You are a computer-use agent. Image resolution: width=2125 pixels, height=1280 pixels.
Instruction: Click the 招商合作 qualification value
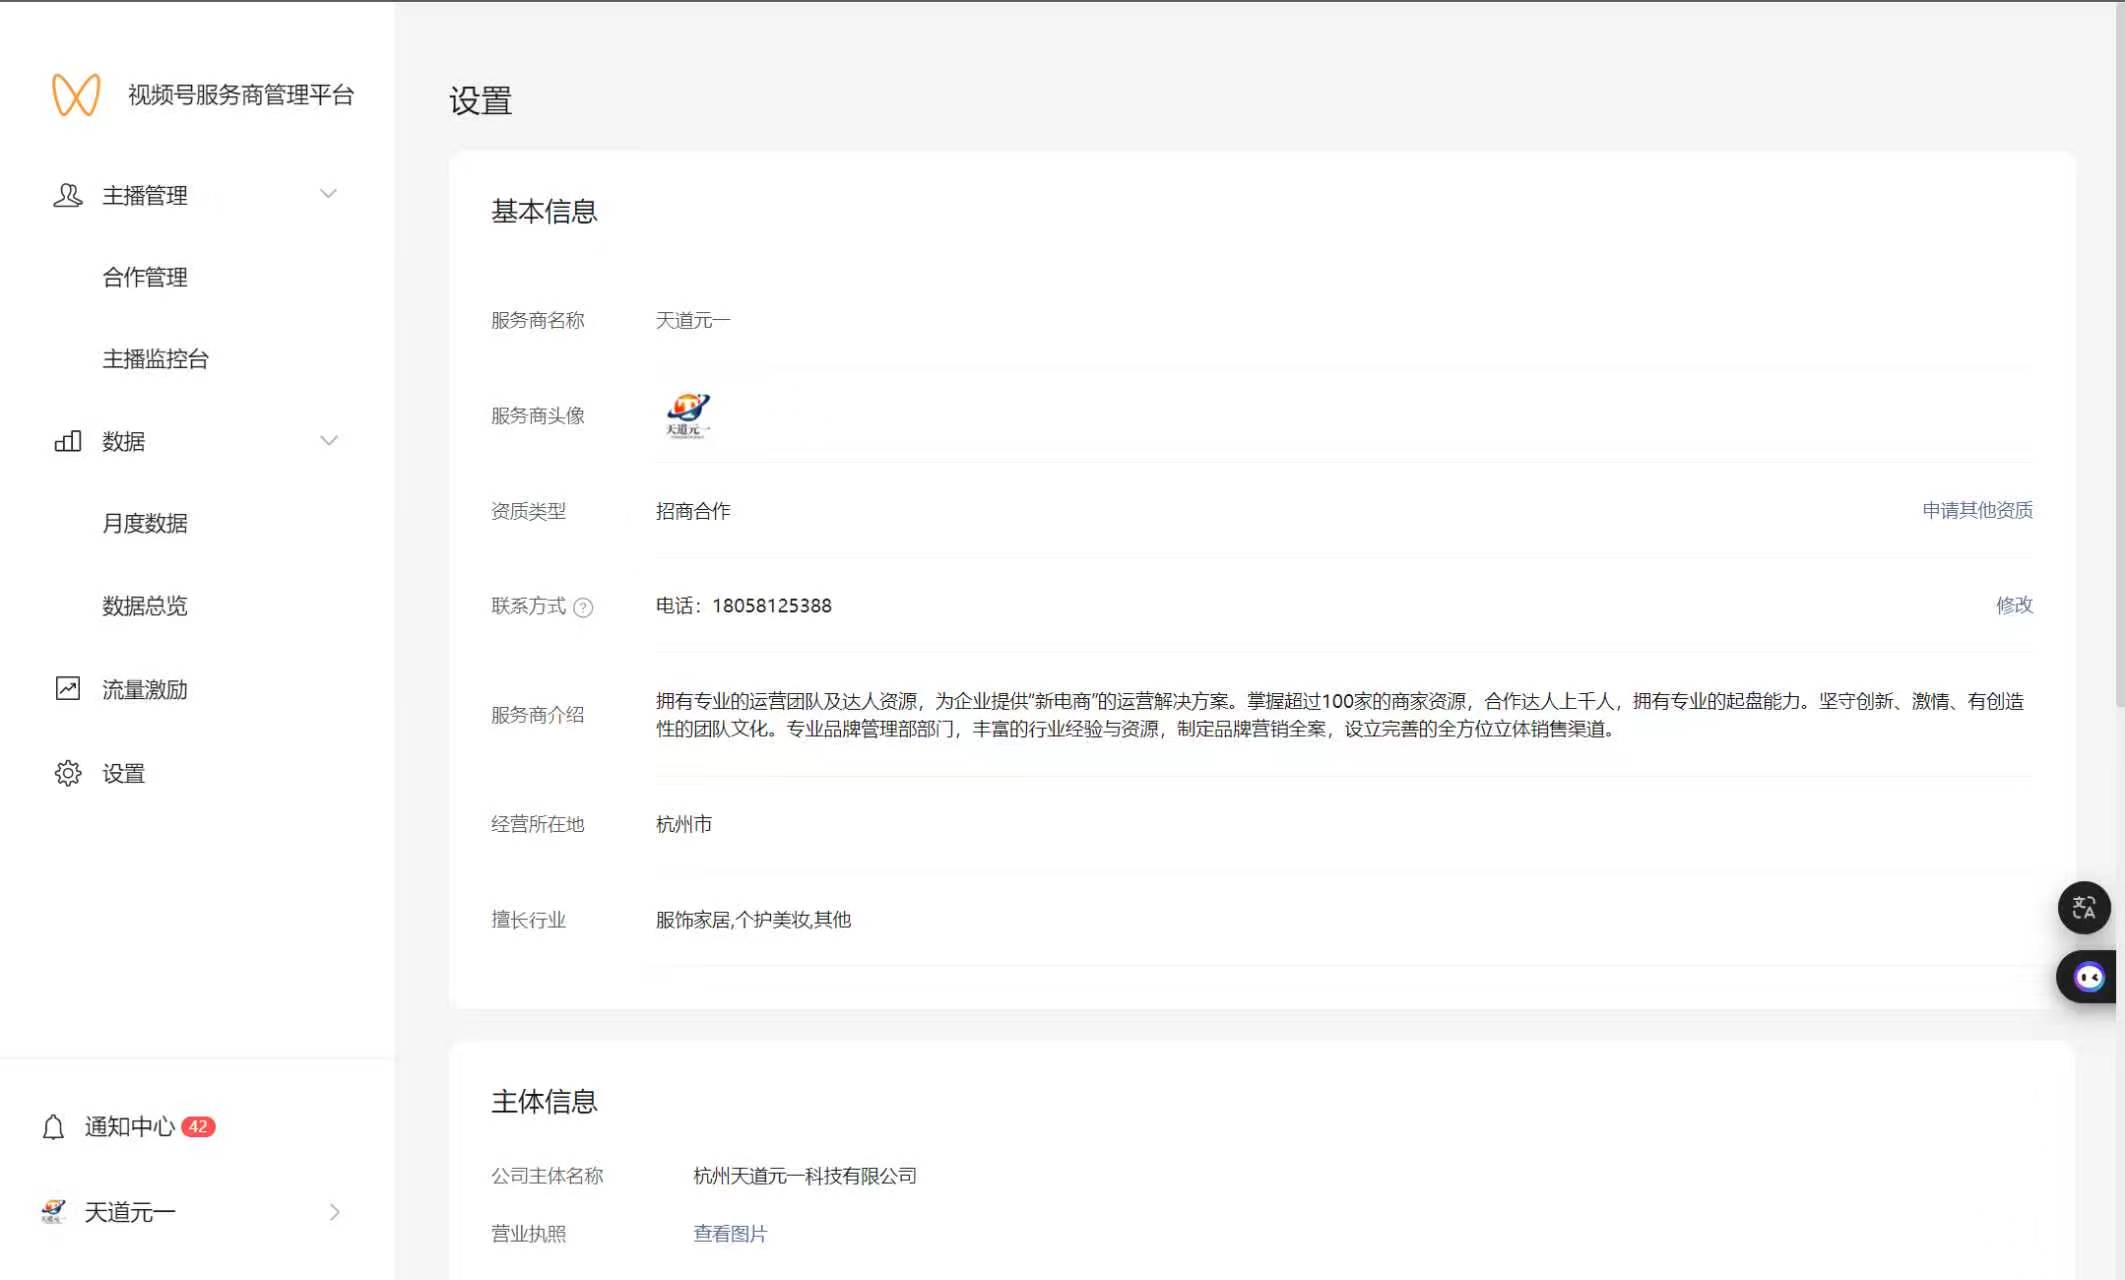(x=693, y=511)
